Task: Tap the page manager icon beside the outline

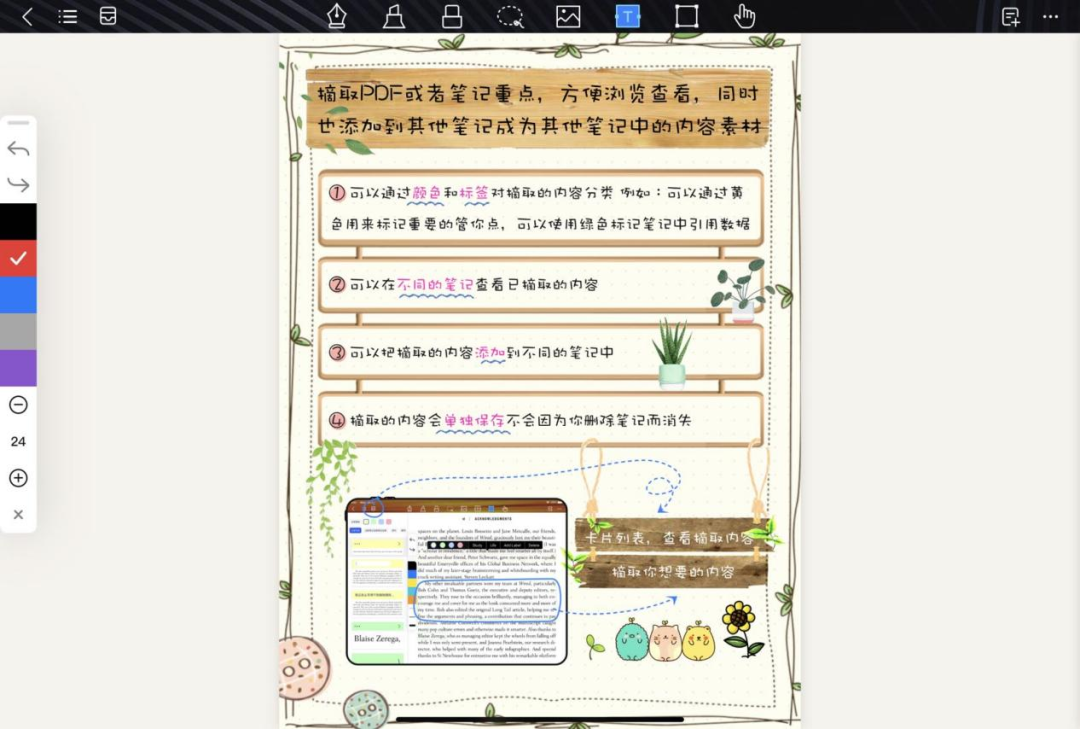Action: (x=106, y=16)
